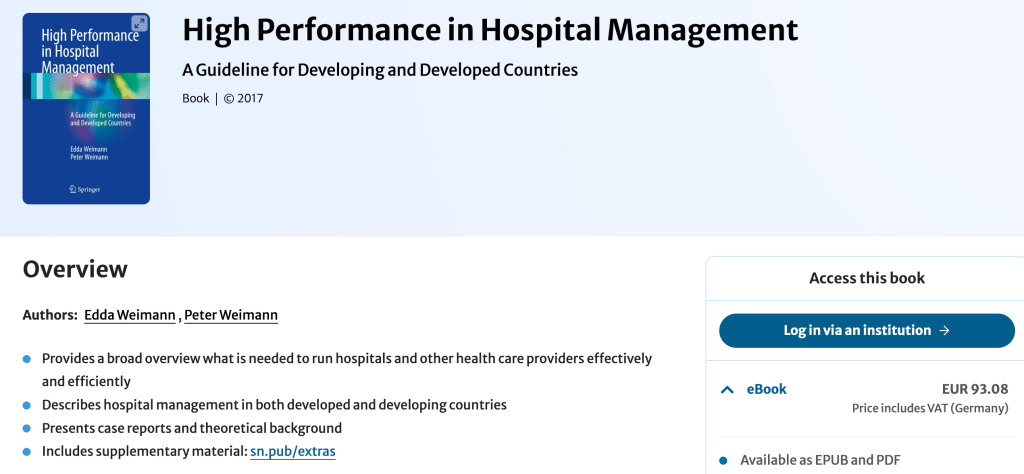Collapse the eBook section using the chevron
This screenshot has width=1024, height=474.
(727, 389)
